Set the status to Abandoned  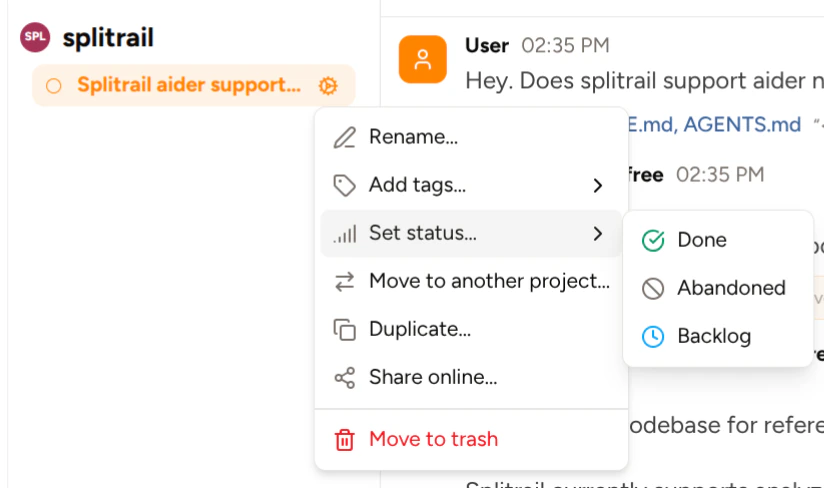pyautogui.click(x=718, y=288)
